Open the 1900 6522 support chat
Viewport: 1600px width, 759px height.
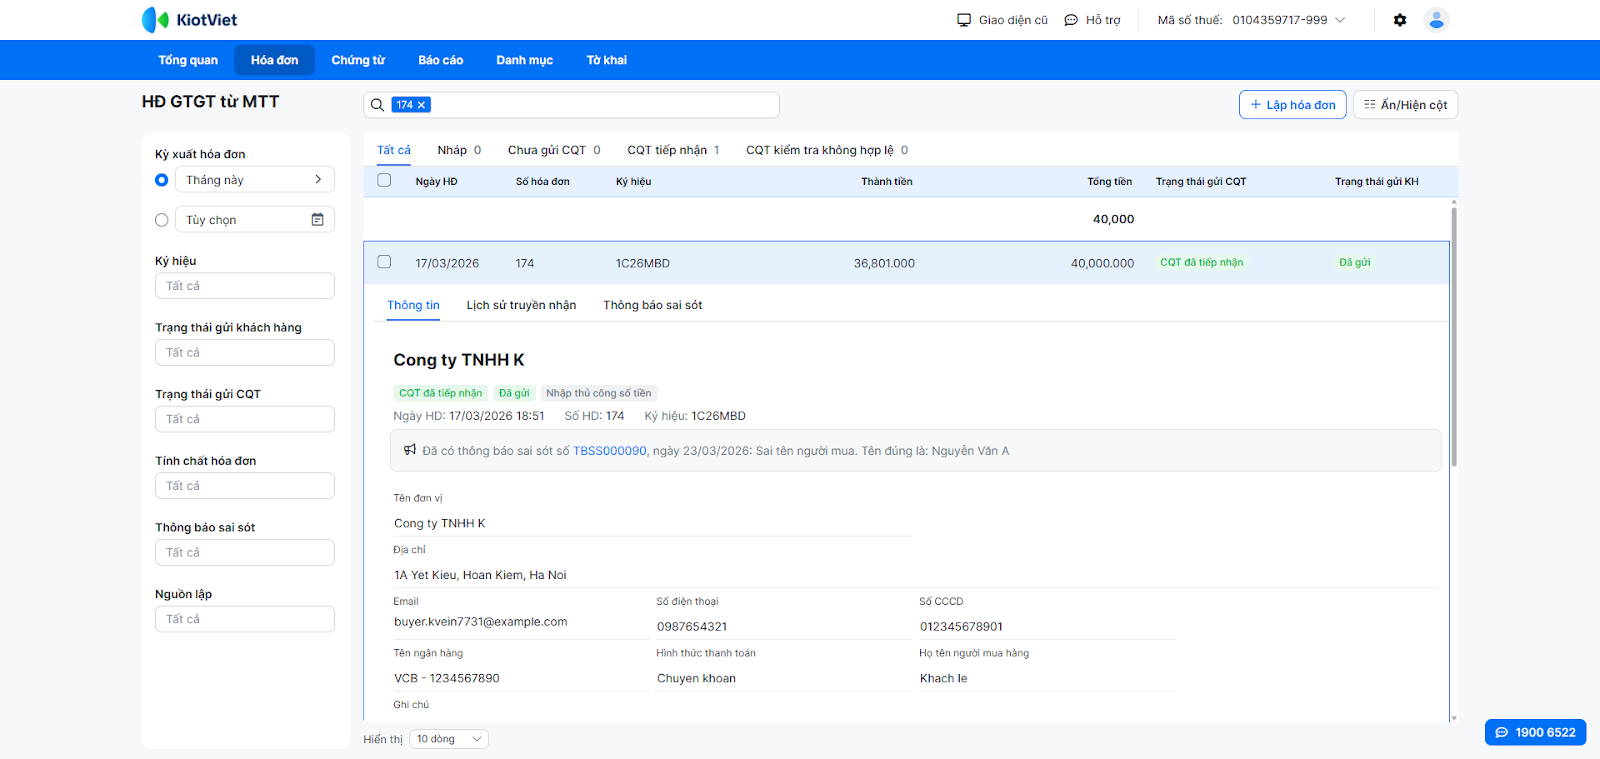1535,732
